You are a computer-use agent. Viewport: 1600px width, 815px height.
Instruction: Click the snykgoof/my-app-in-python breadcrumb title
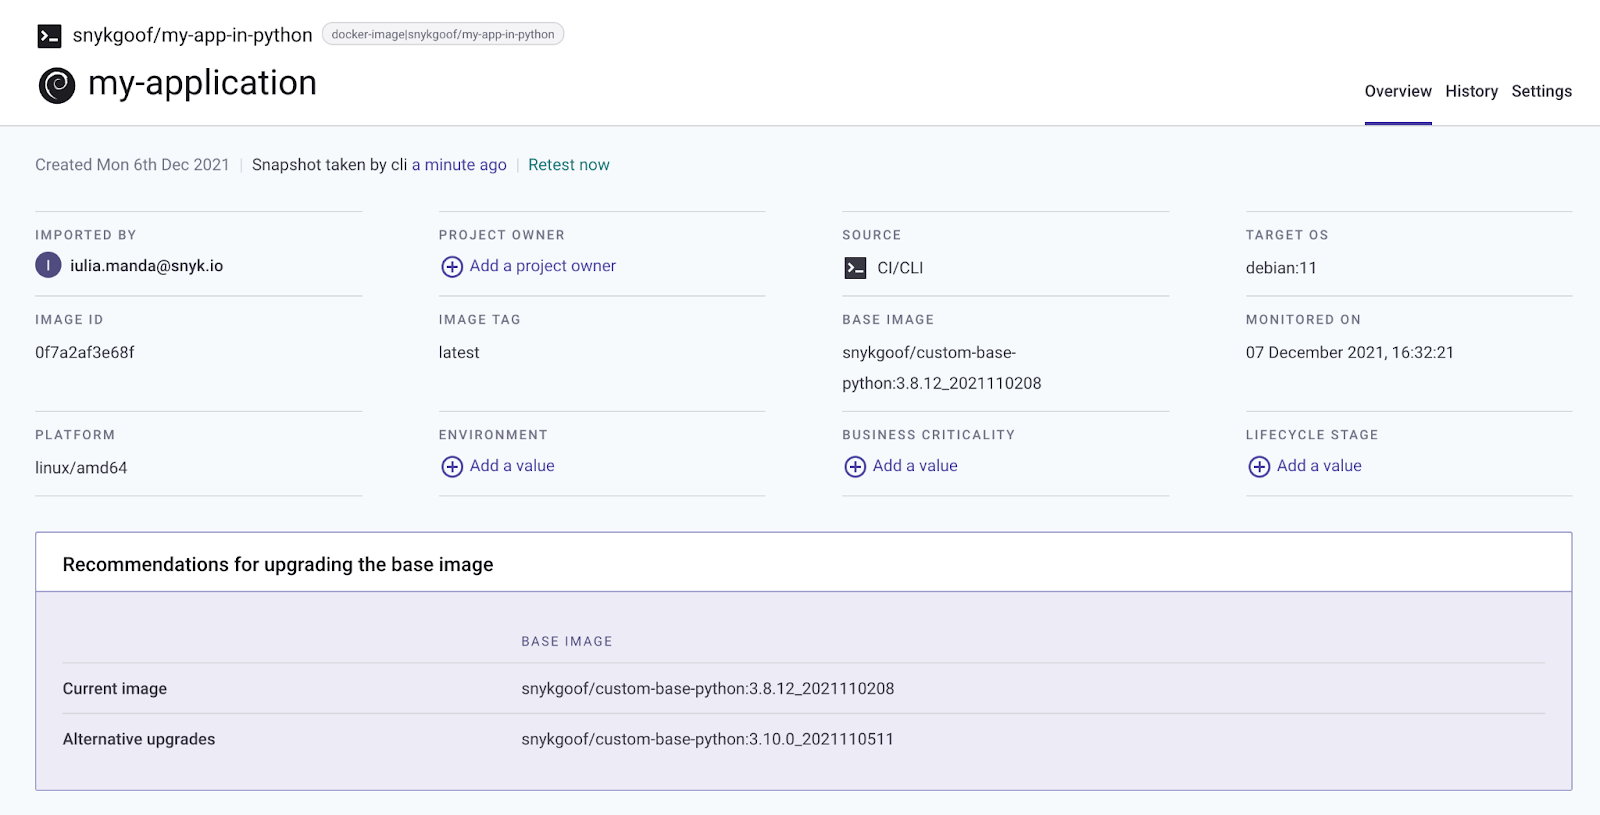click(192, 35)
